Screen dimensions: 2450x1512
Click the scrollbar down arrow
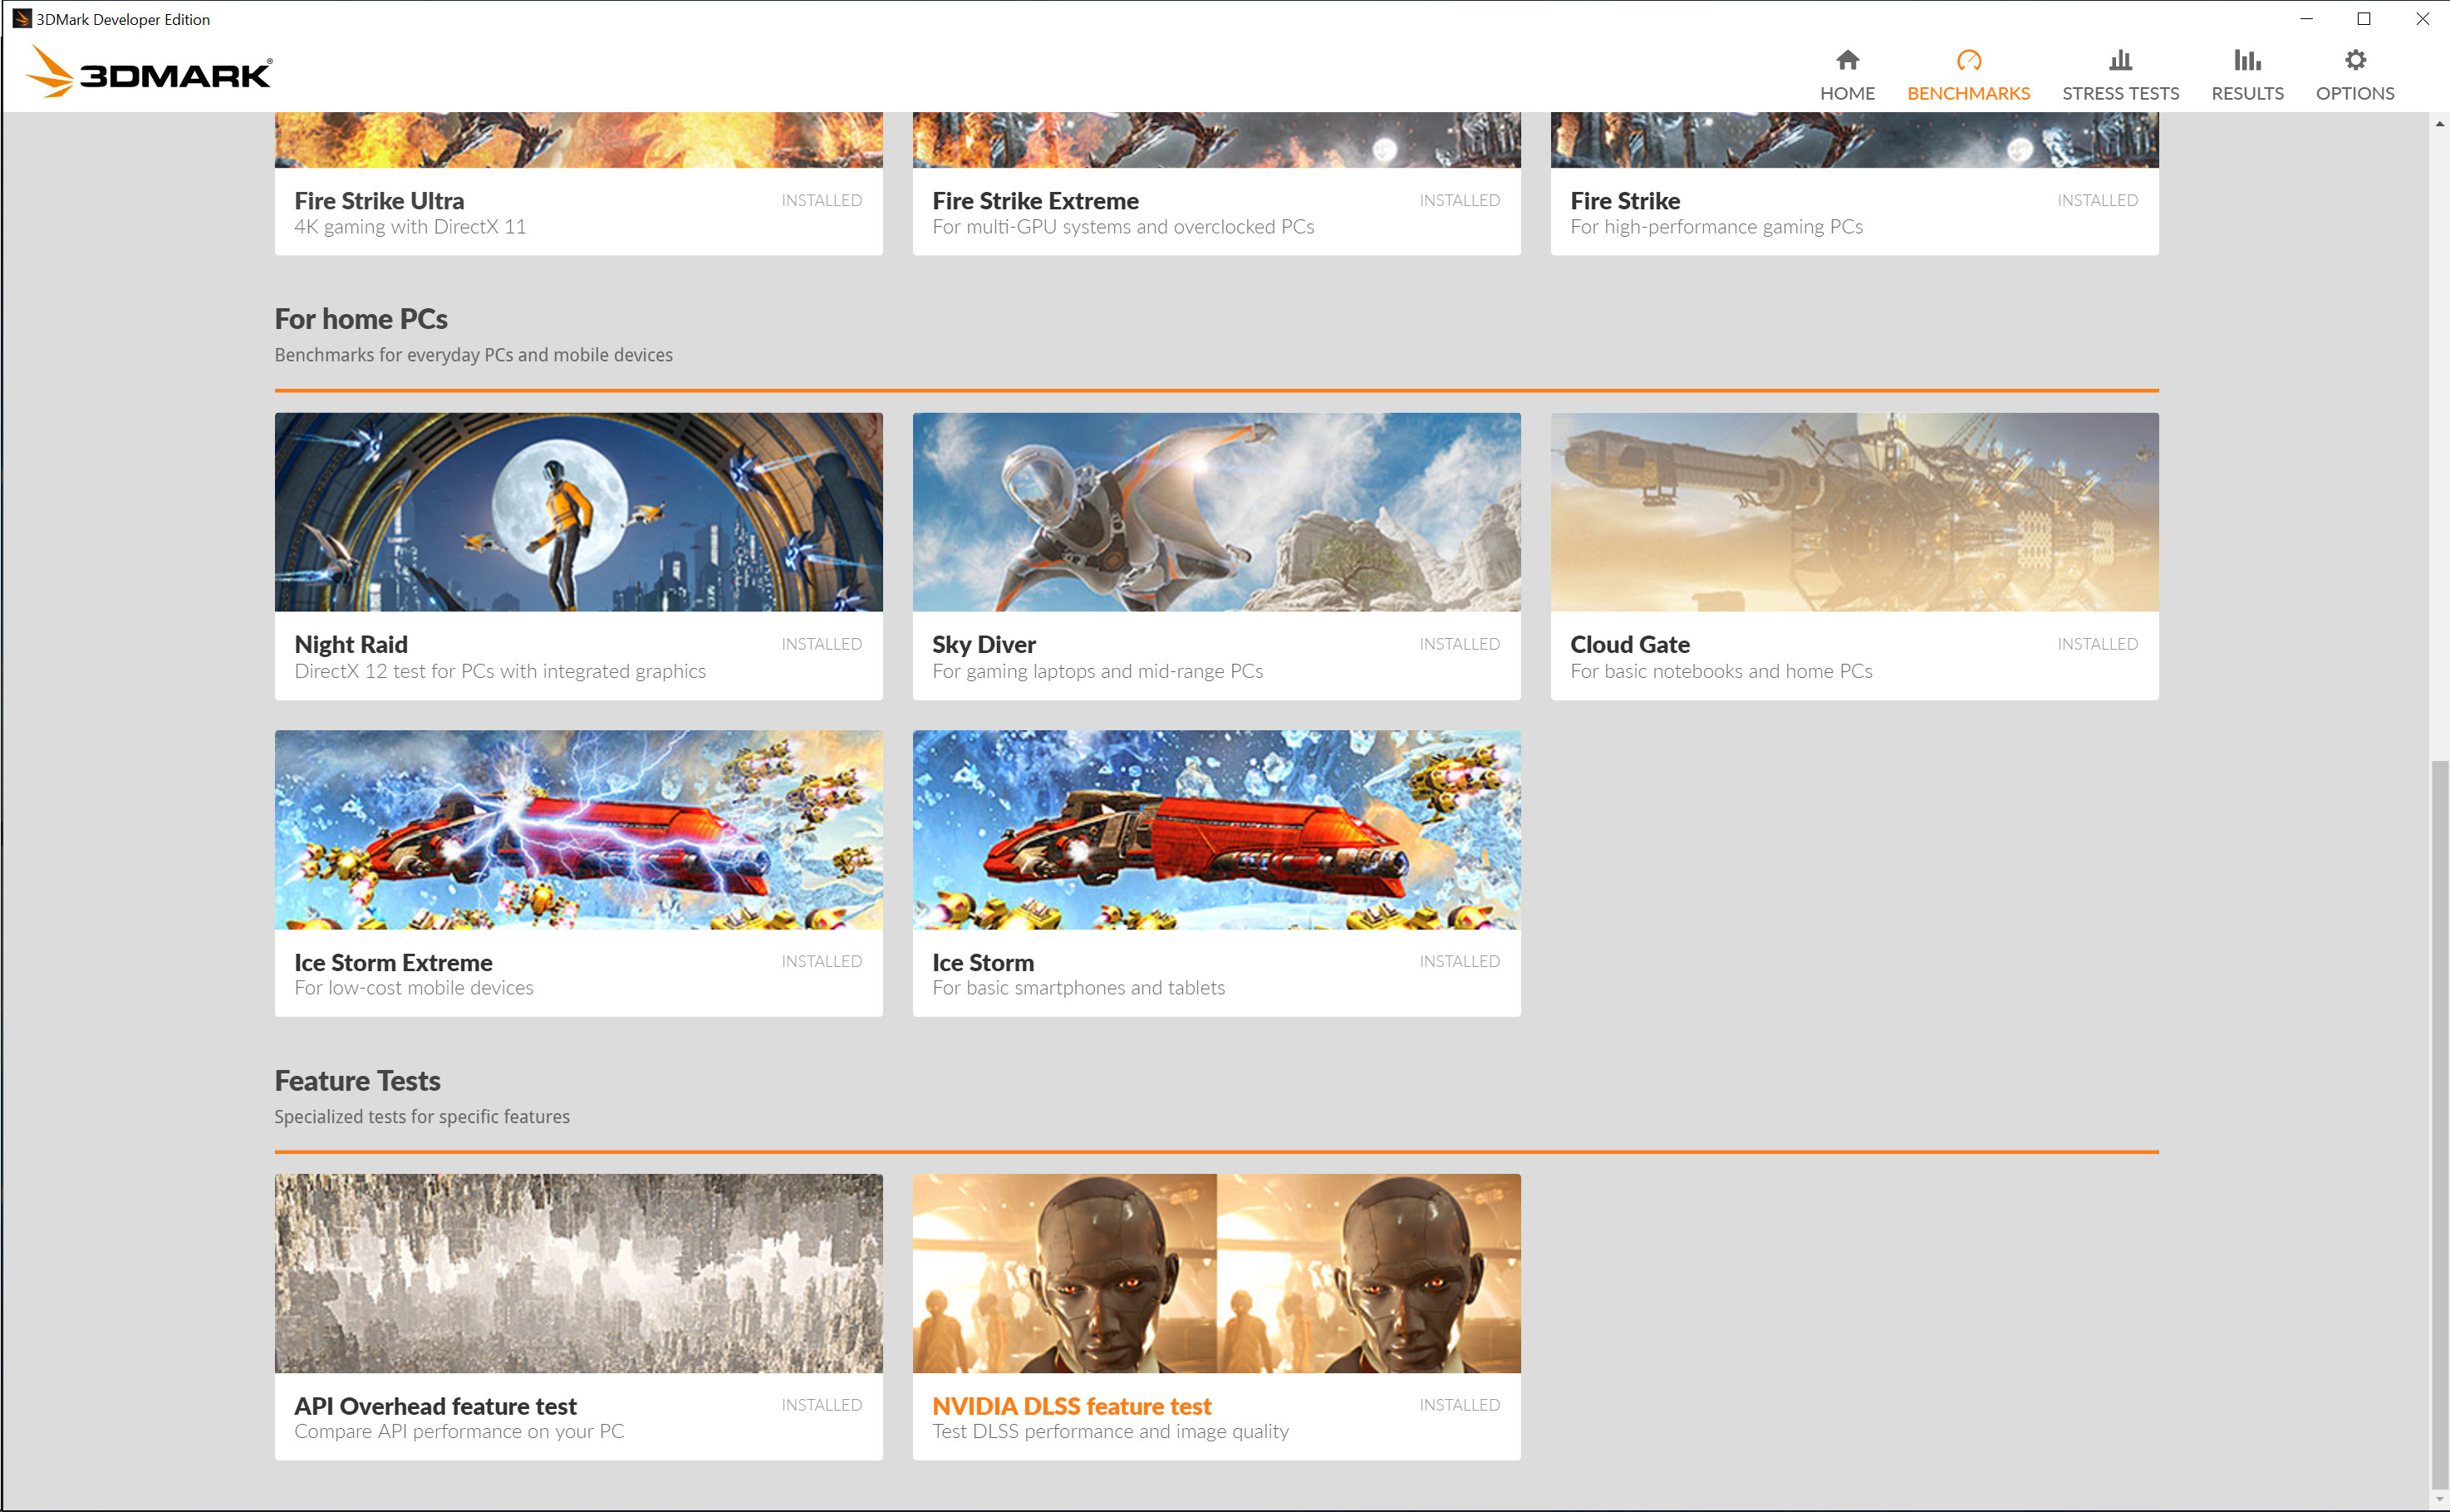(2439, 1500)
